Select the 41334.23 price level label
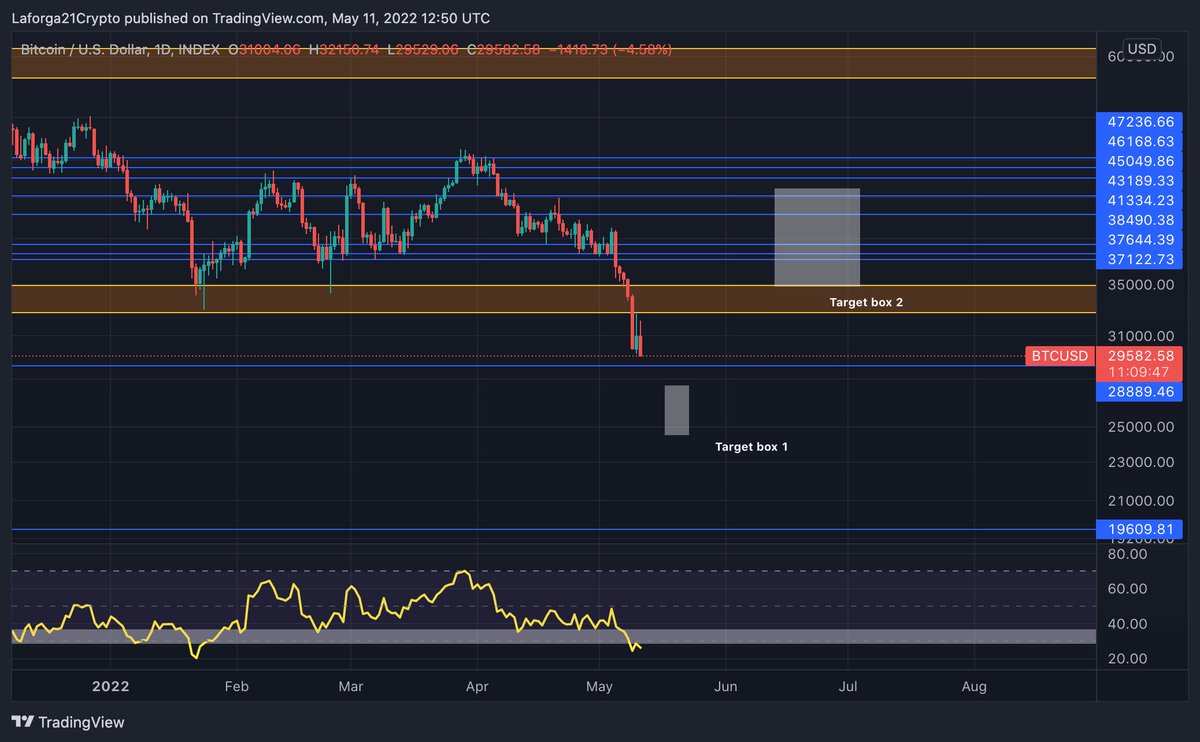Viewport: 1200px width, 742px height. coord(1141,200)
